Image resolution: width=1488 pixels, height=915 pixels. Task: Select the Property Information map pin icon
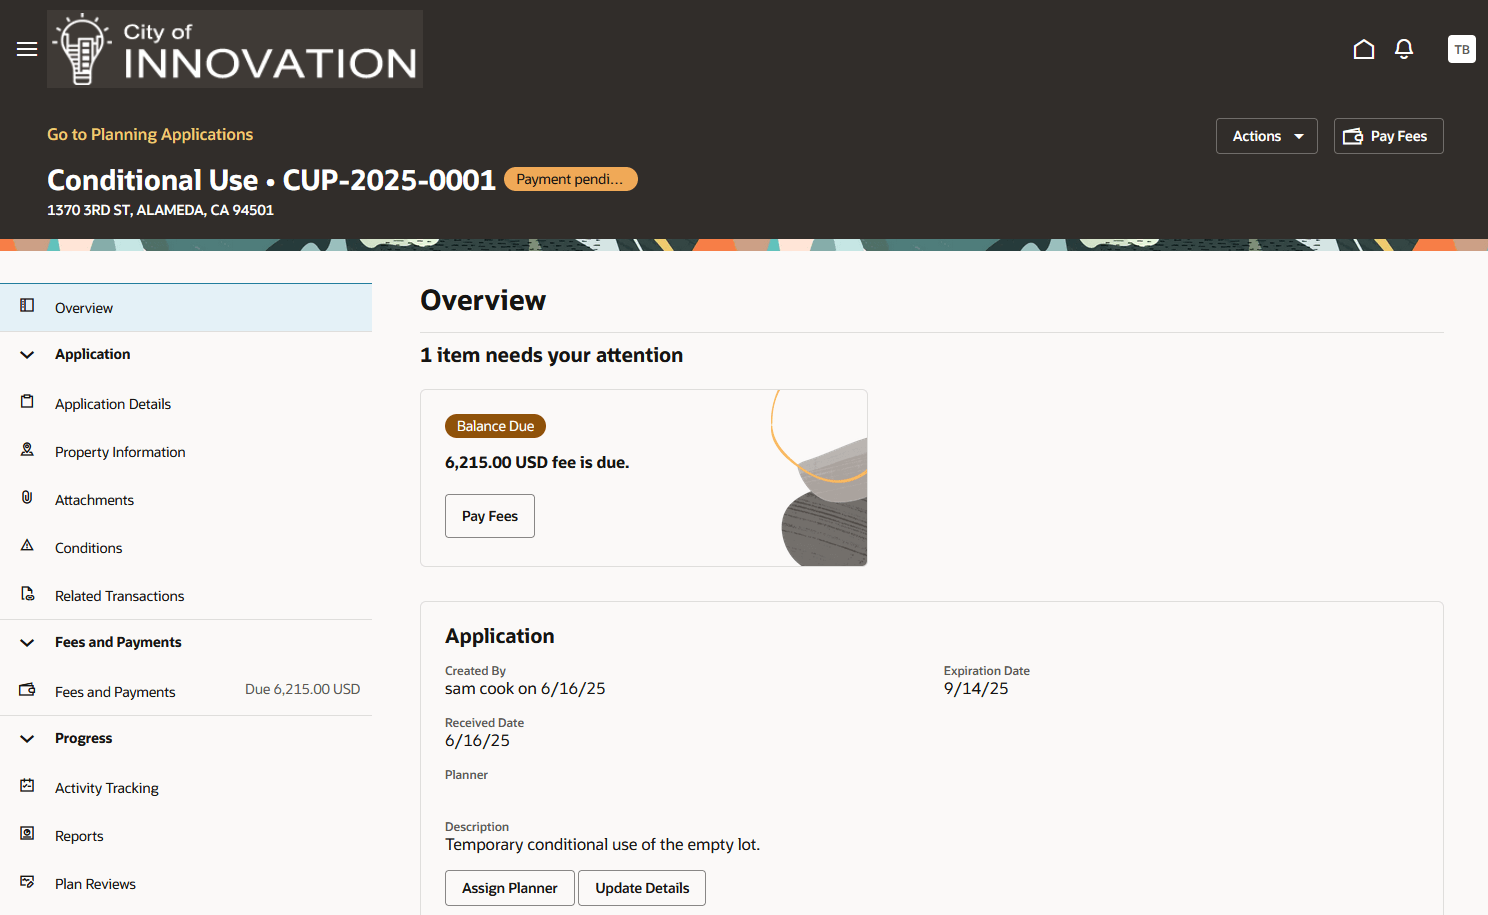tap(27, 449)
